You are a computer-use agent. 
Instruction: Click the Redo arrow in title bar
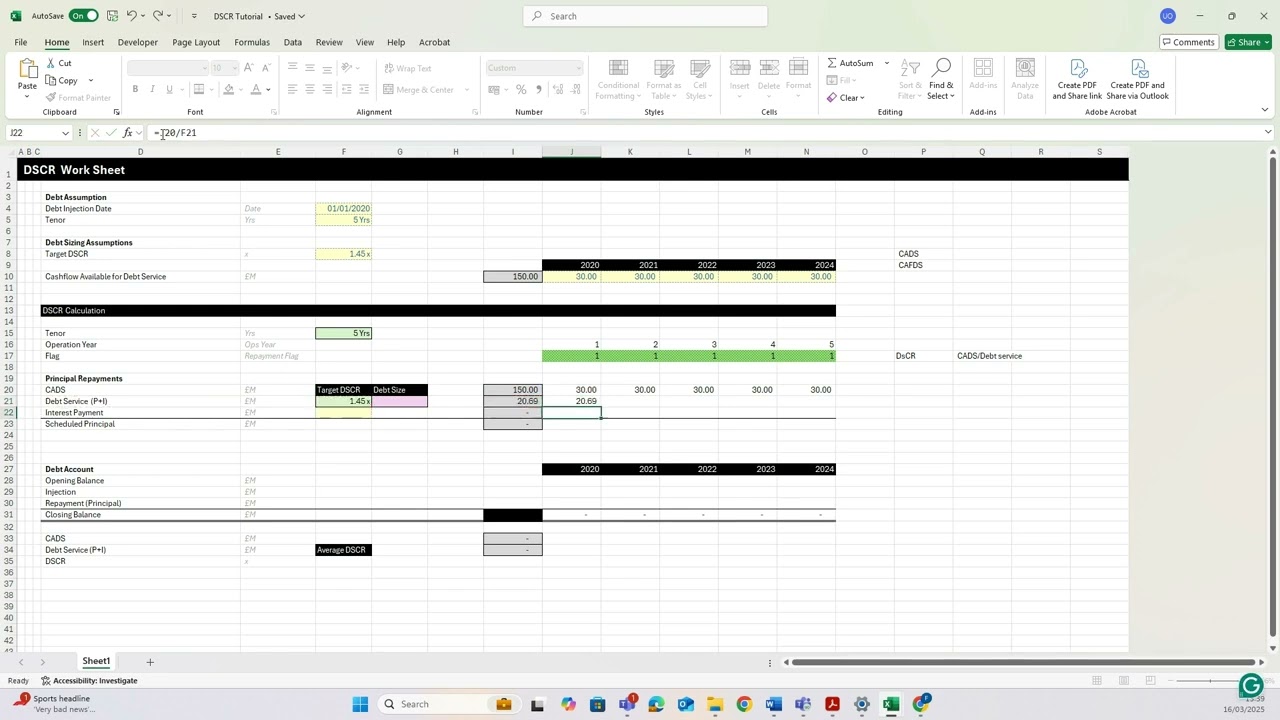[158, 16]
